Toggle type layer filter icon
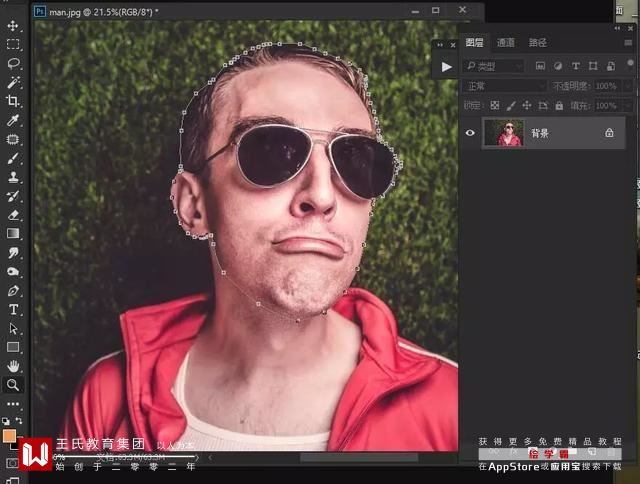The height and width of the screenshot is (484, 640). pyautogui.click(x=576, y=66)
